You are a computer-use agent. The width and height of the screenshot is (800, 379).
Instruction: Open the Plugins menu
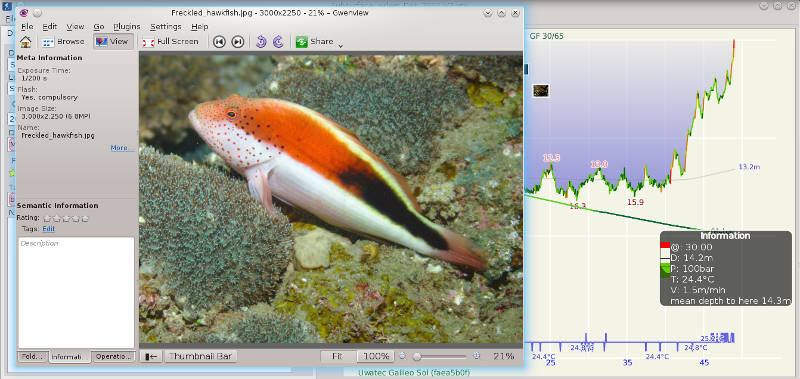coord(127,27)
